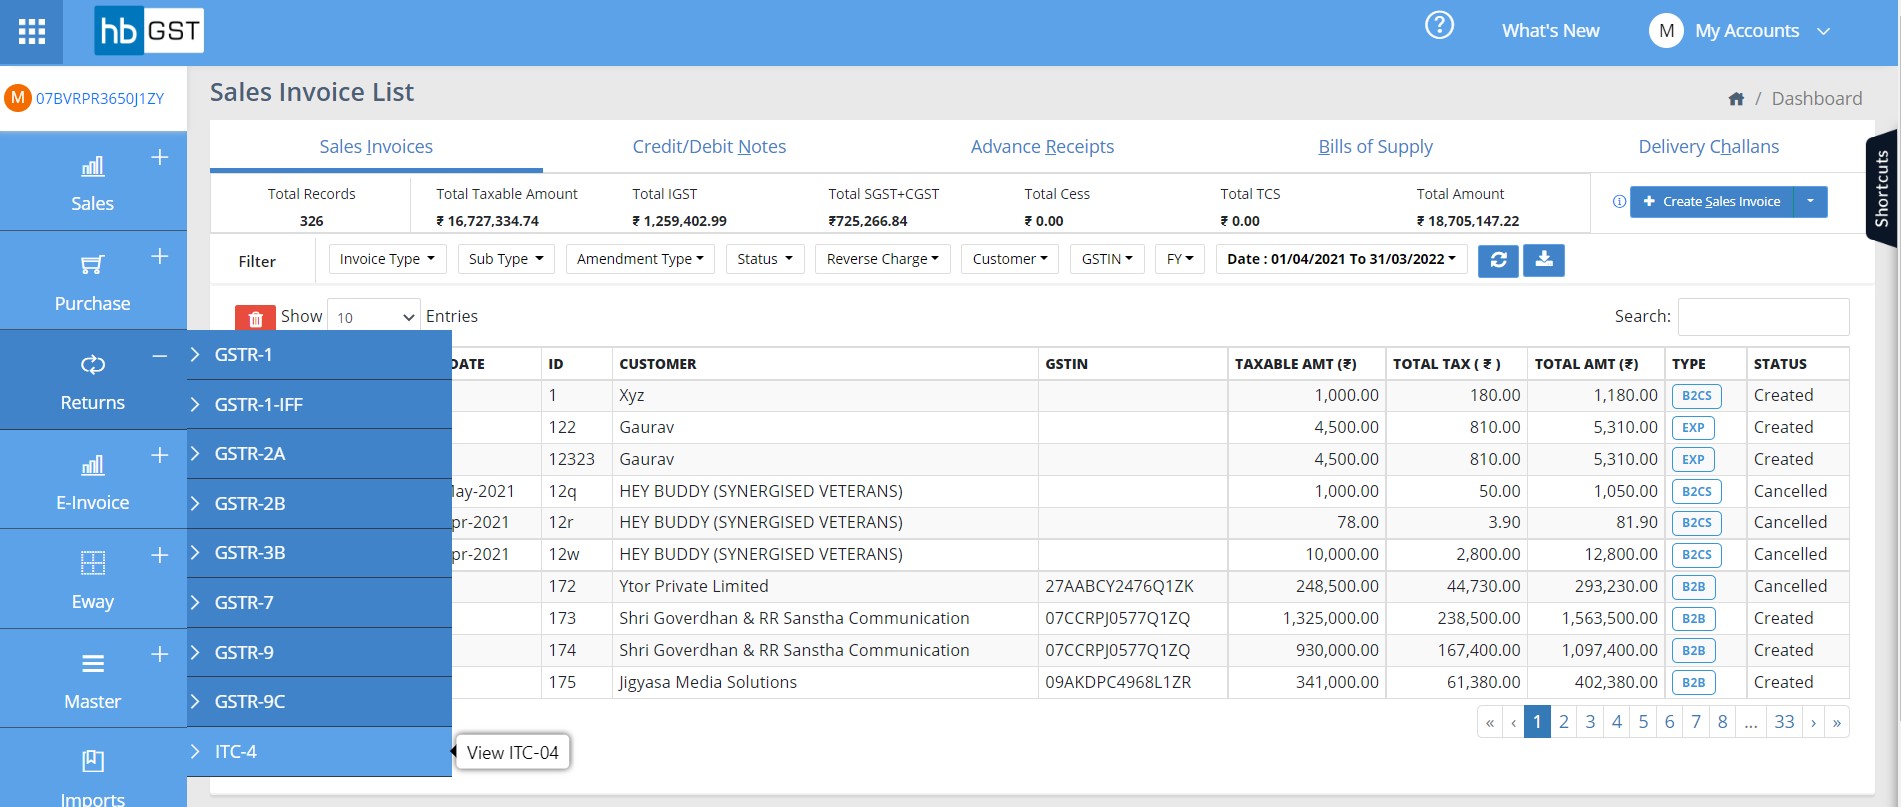Image resolution: width=1901 pixels, height=807 pixels.
Task: Click the plus next to E-Invoice
Action: (159, 455)
